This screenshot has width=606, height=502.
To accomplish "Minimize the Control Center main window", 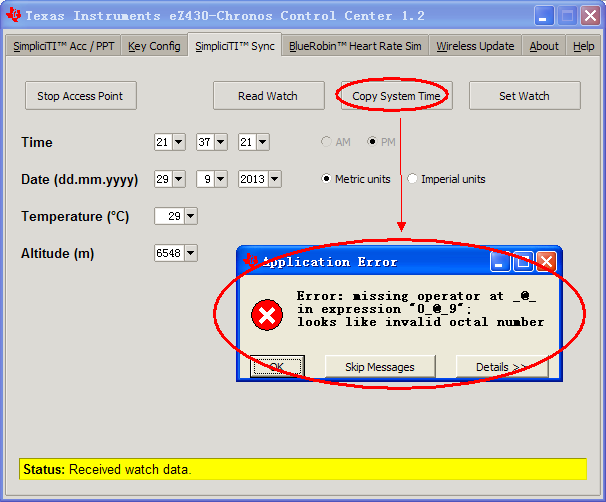I will tap(544, 16).
